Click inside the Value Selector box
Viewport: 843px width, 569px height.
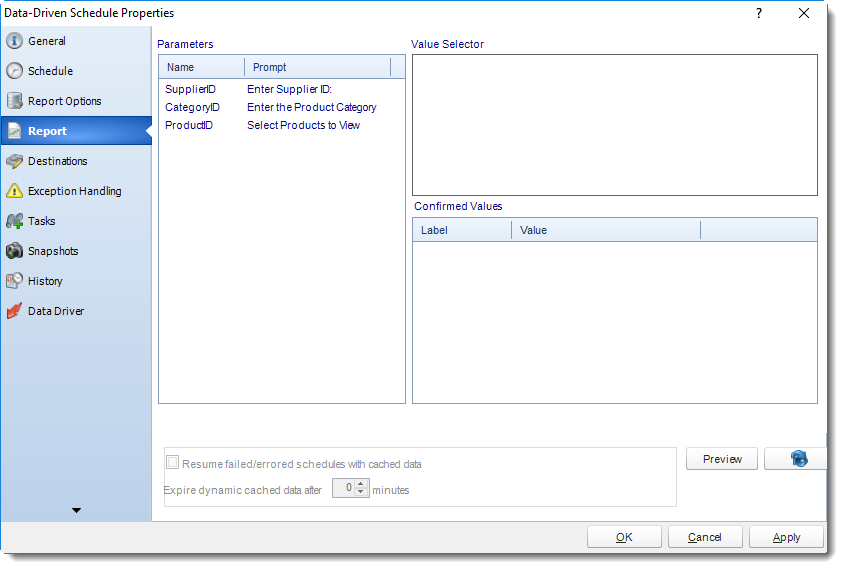[615, 125]
